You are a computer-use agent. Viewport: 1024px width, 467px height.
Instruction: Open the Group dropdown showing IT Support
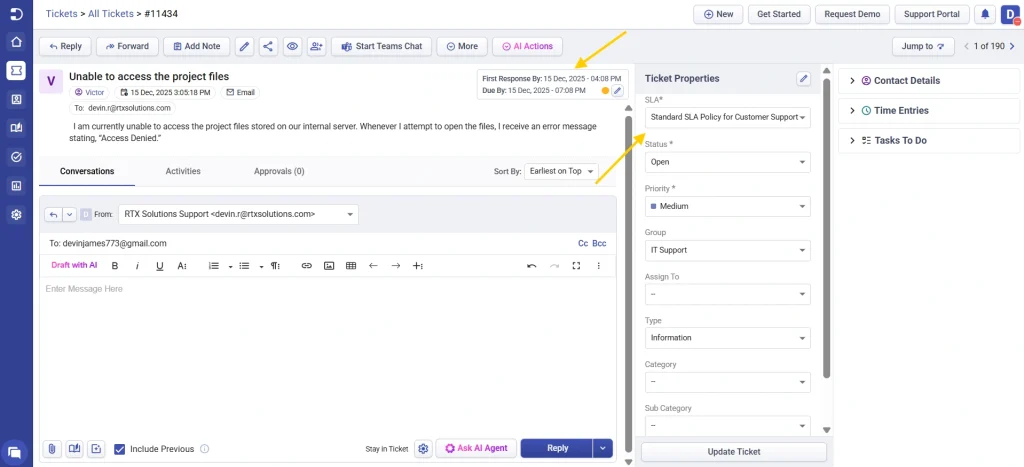(728, 250)
